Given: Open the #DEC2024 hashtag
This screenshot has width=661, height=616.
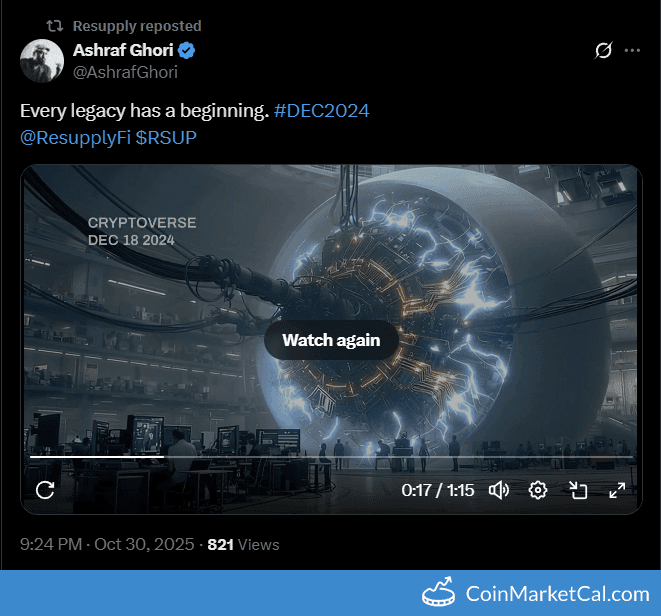Looking at the screenshot, I should tap(321, 111).
